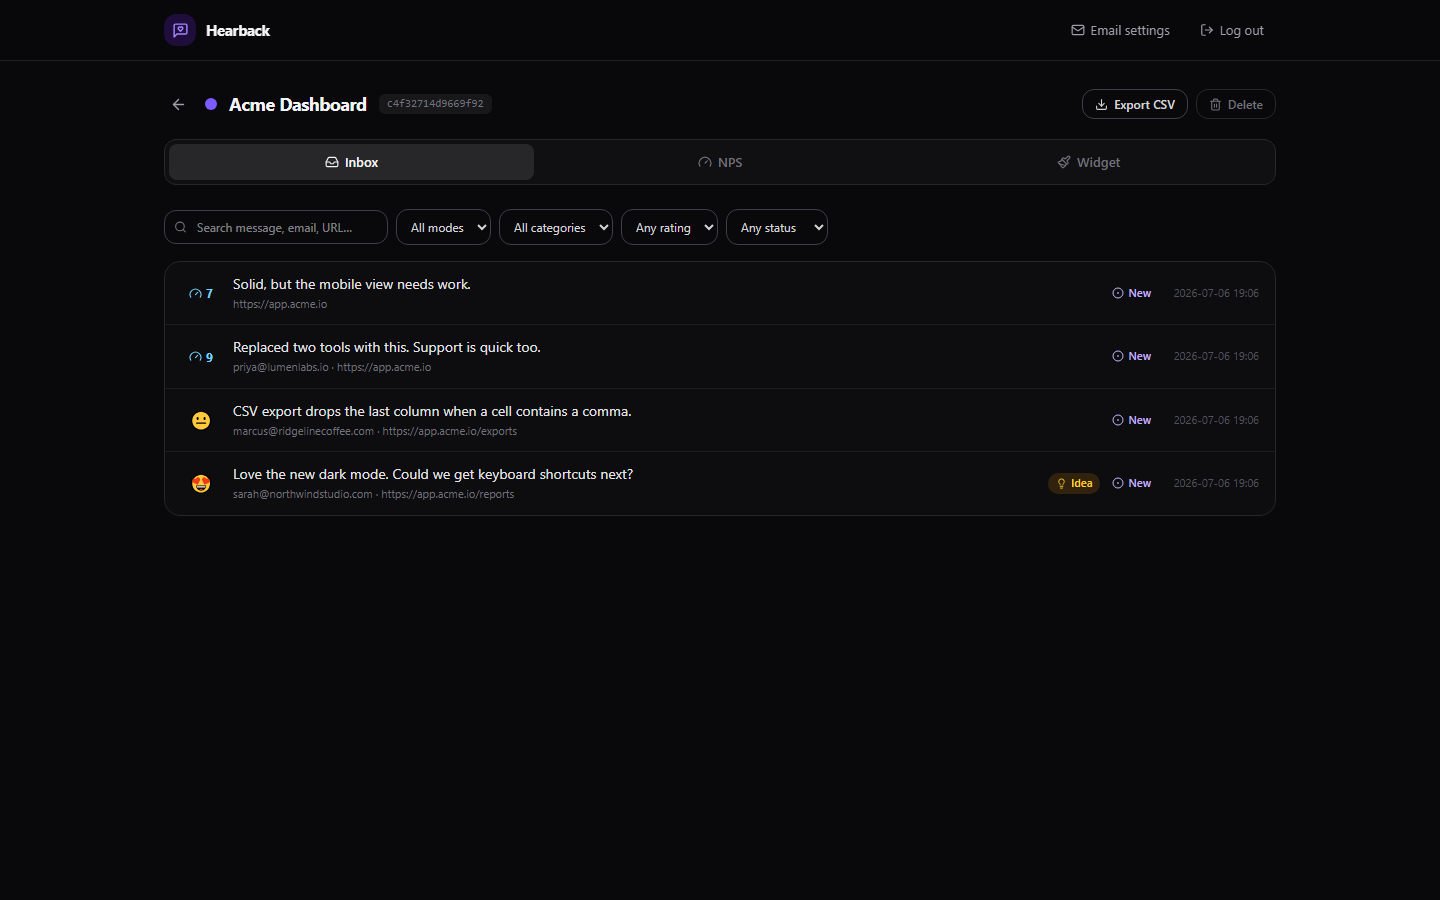Image resolution: width=1440 pixels, height=900 pixels.
Task: Click the search magnifier icon
Action: coord(181,227)
